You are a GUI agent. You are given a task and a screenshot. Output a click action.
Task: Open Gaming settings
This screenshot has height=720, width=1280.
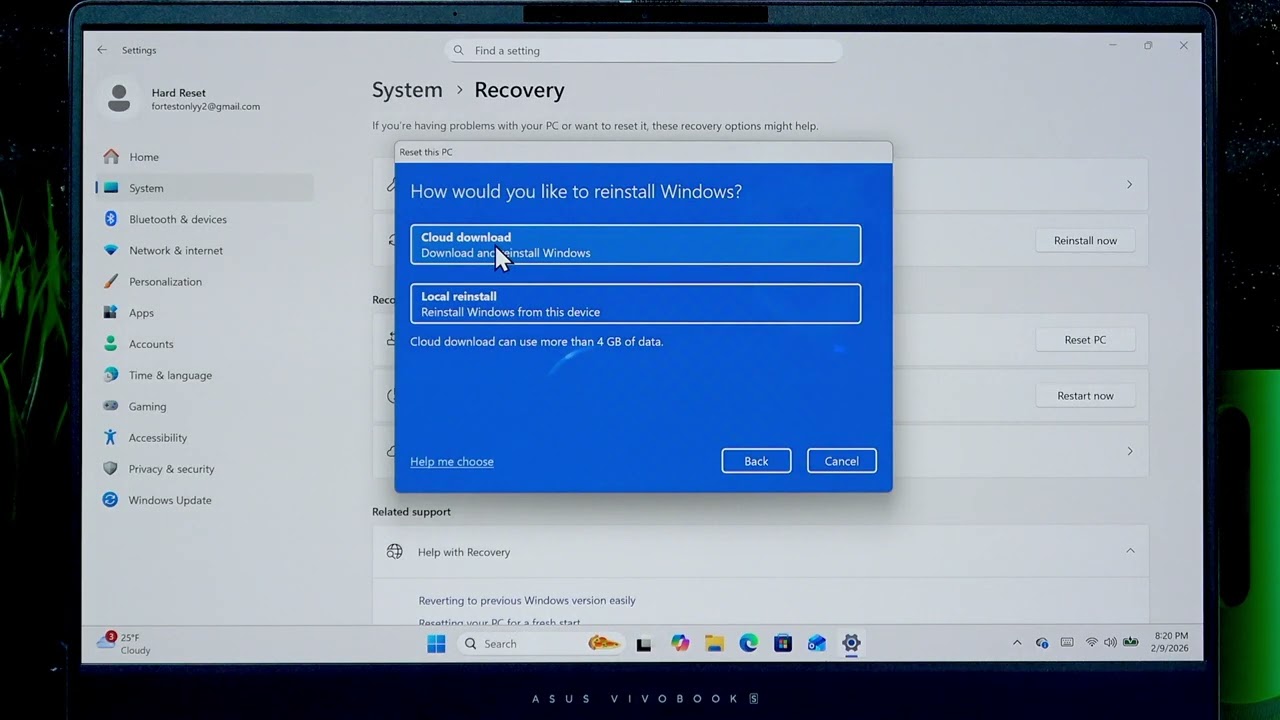[205, 406]
